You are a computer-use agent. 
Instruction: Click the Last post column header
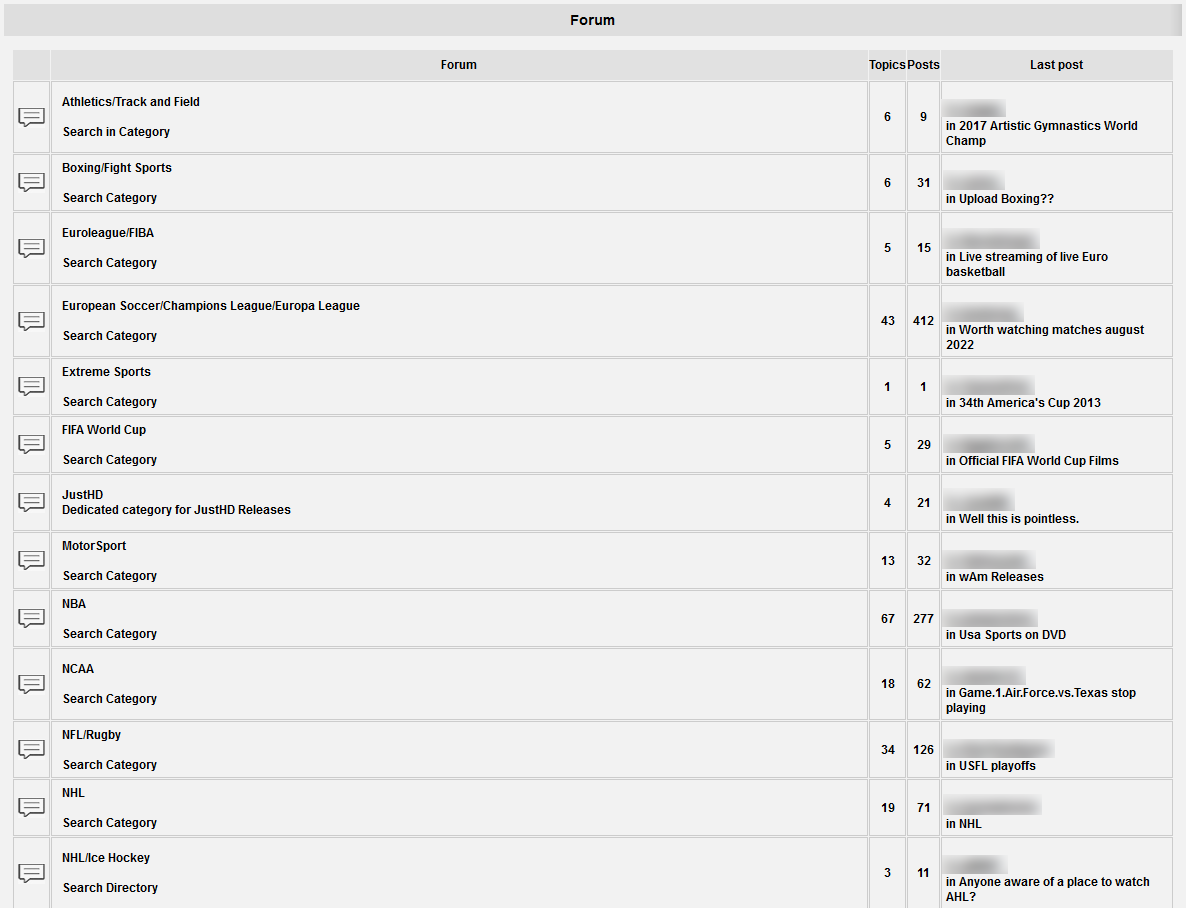(1056, 65)
